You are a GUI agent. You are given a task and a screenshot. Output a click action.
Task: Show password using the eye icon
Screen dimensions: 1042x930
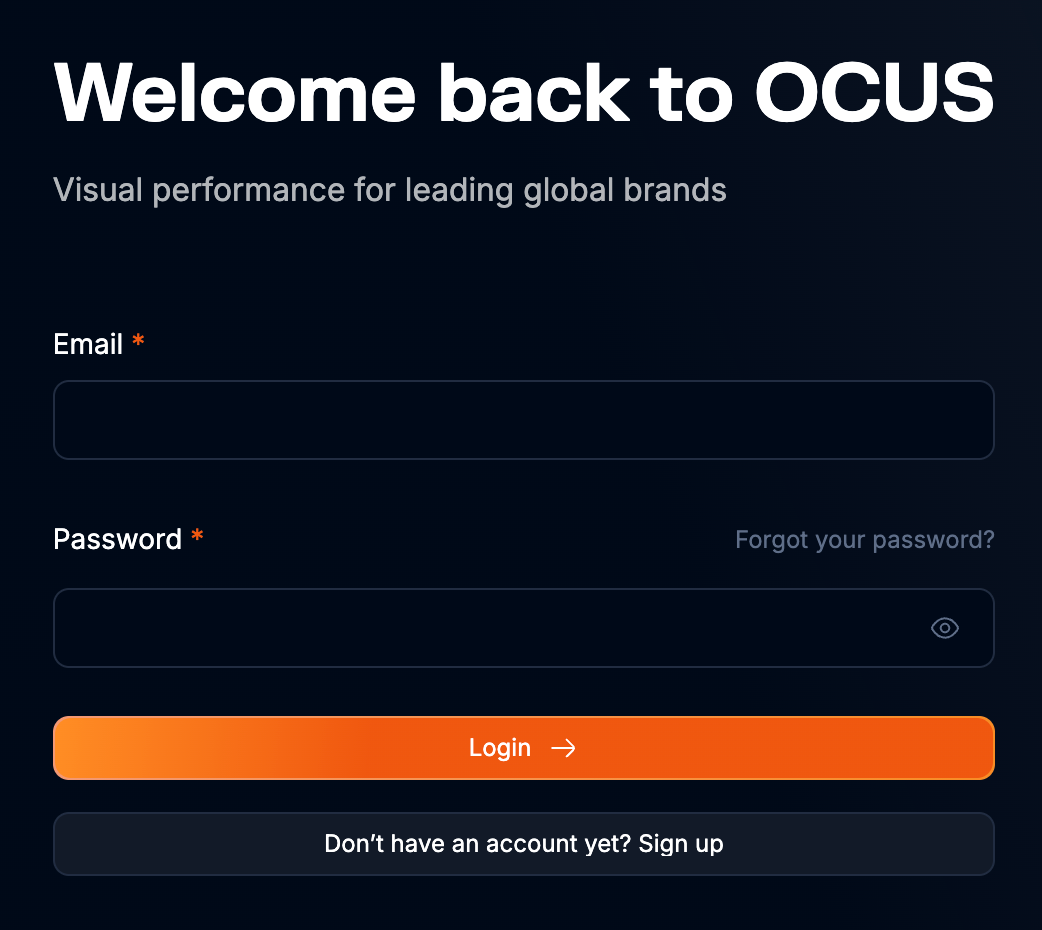coord(944,628)
